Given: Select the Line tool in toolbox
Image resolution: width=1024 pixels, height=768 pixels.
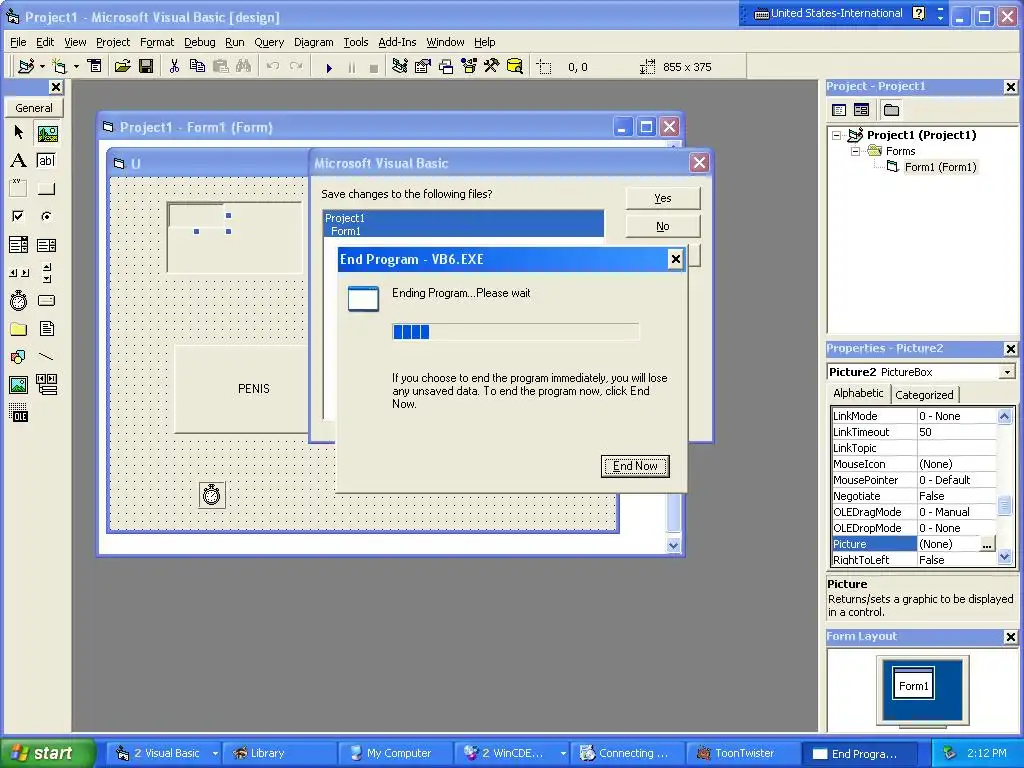Looking at the screenshot, I should point(47,357).
